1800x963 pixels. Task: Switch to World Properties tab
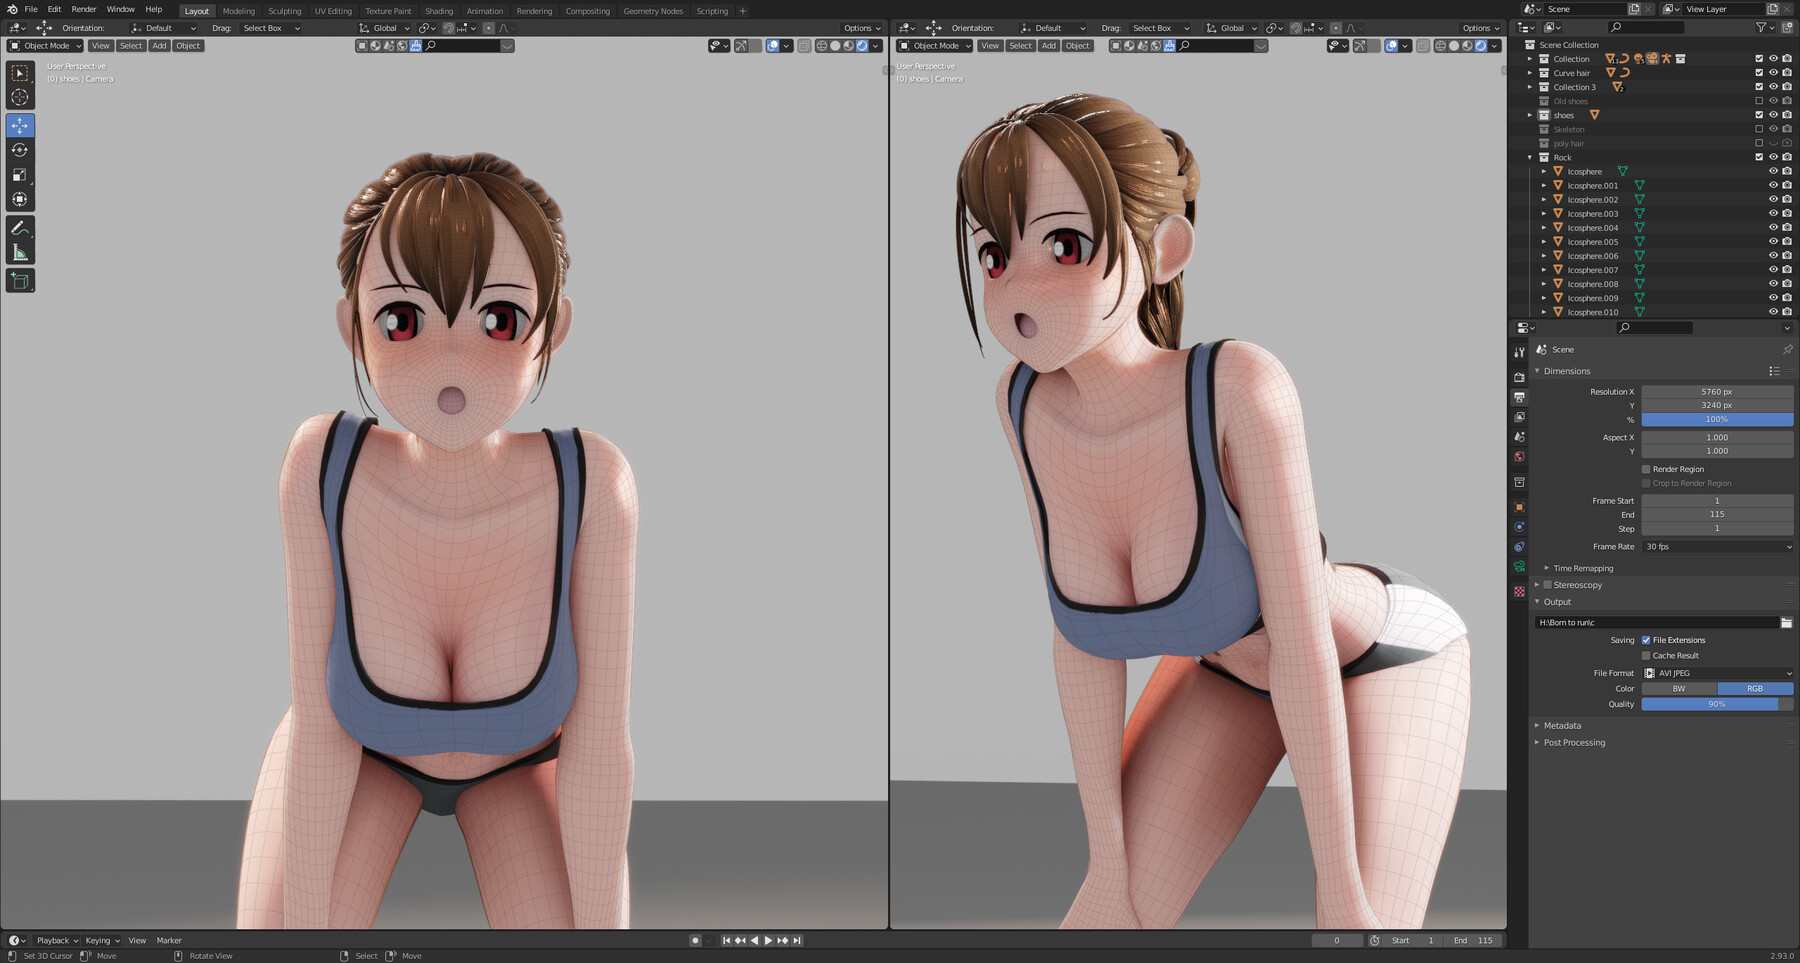(x=1519, y=457)
